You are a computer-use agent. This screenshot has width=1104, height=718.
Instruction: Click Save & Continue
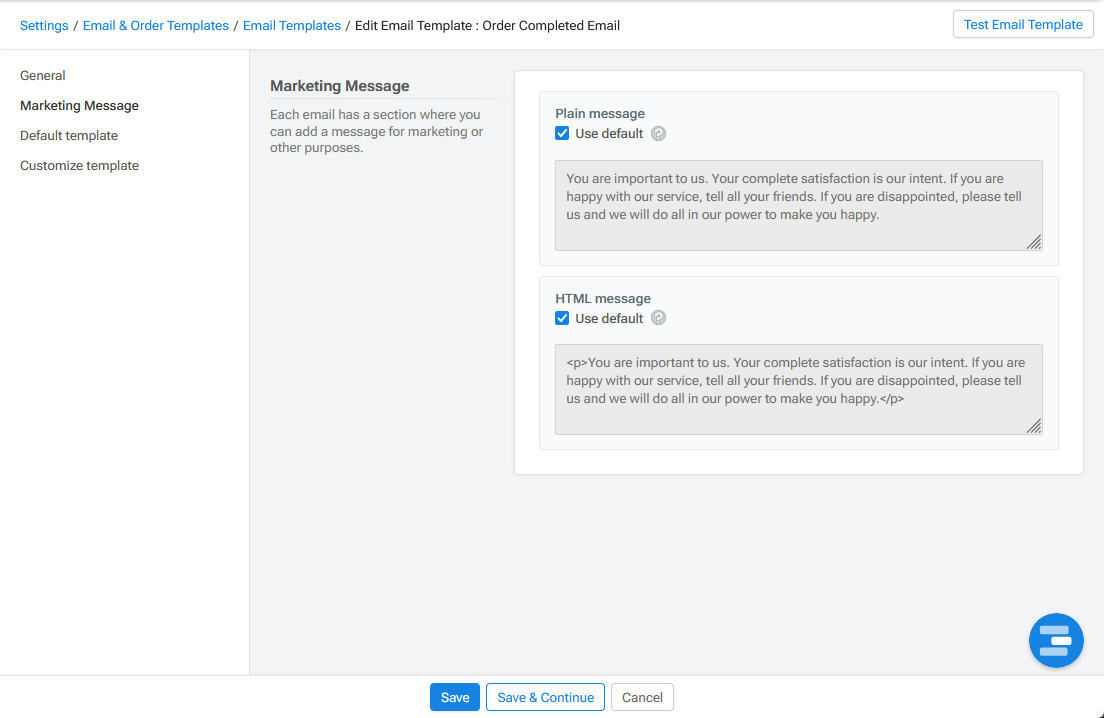(x=546, y=697)
